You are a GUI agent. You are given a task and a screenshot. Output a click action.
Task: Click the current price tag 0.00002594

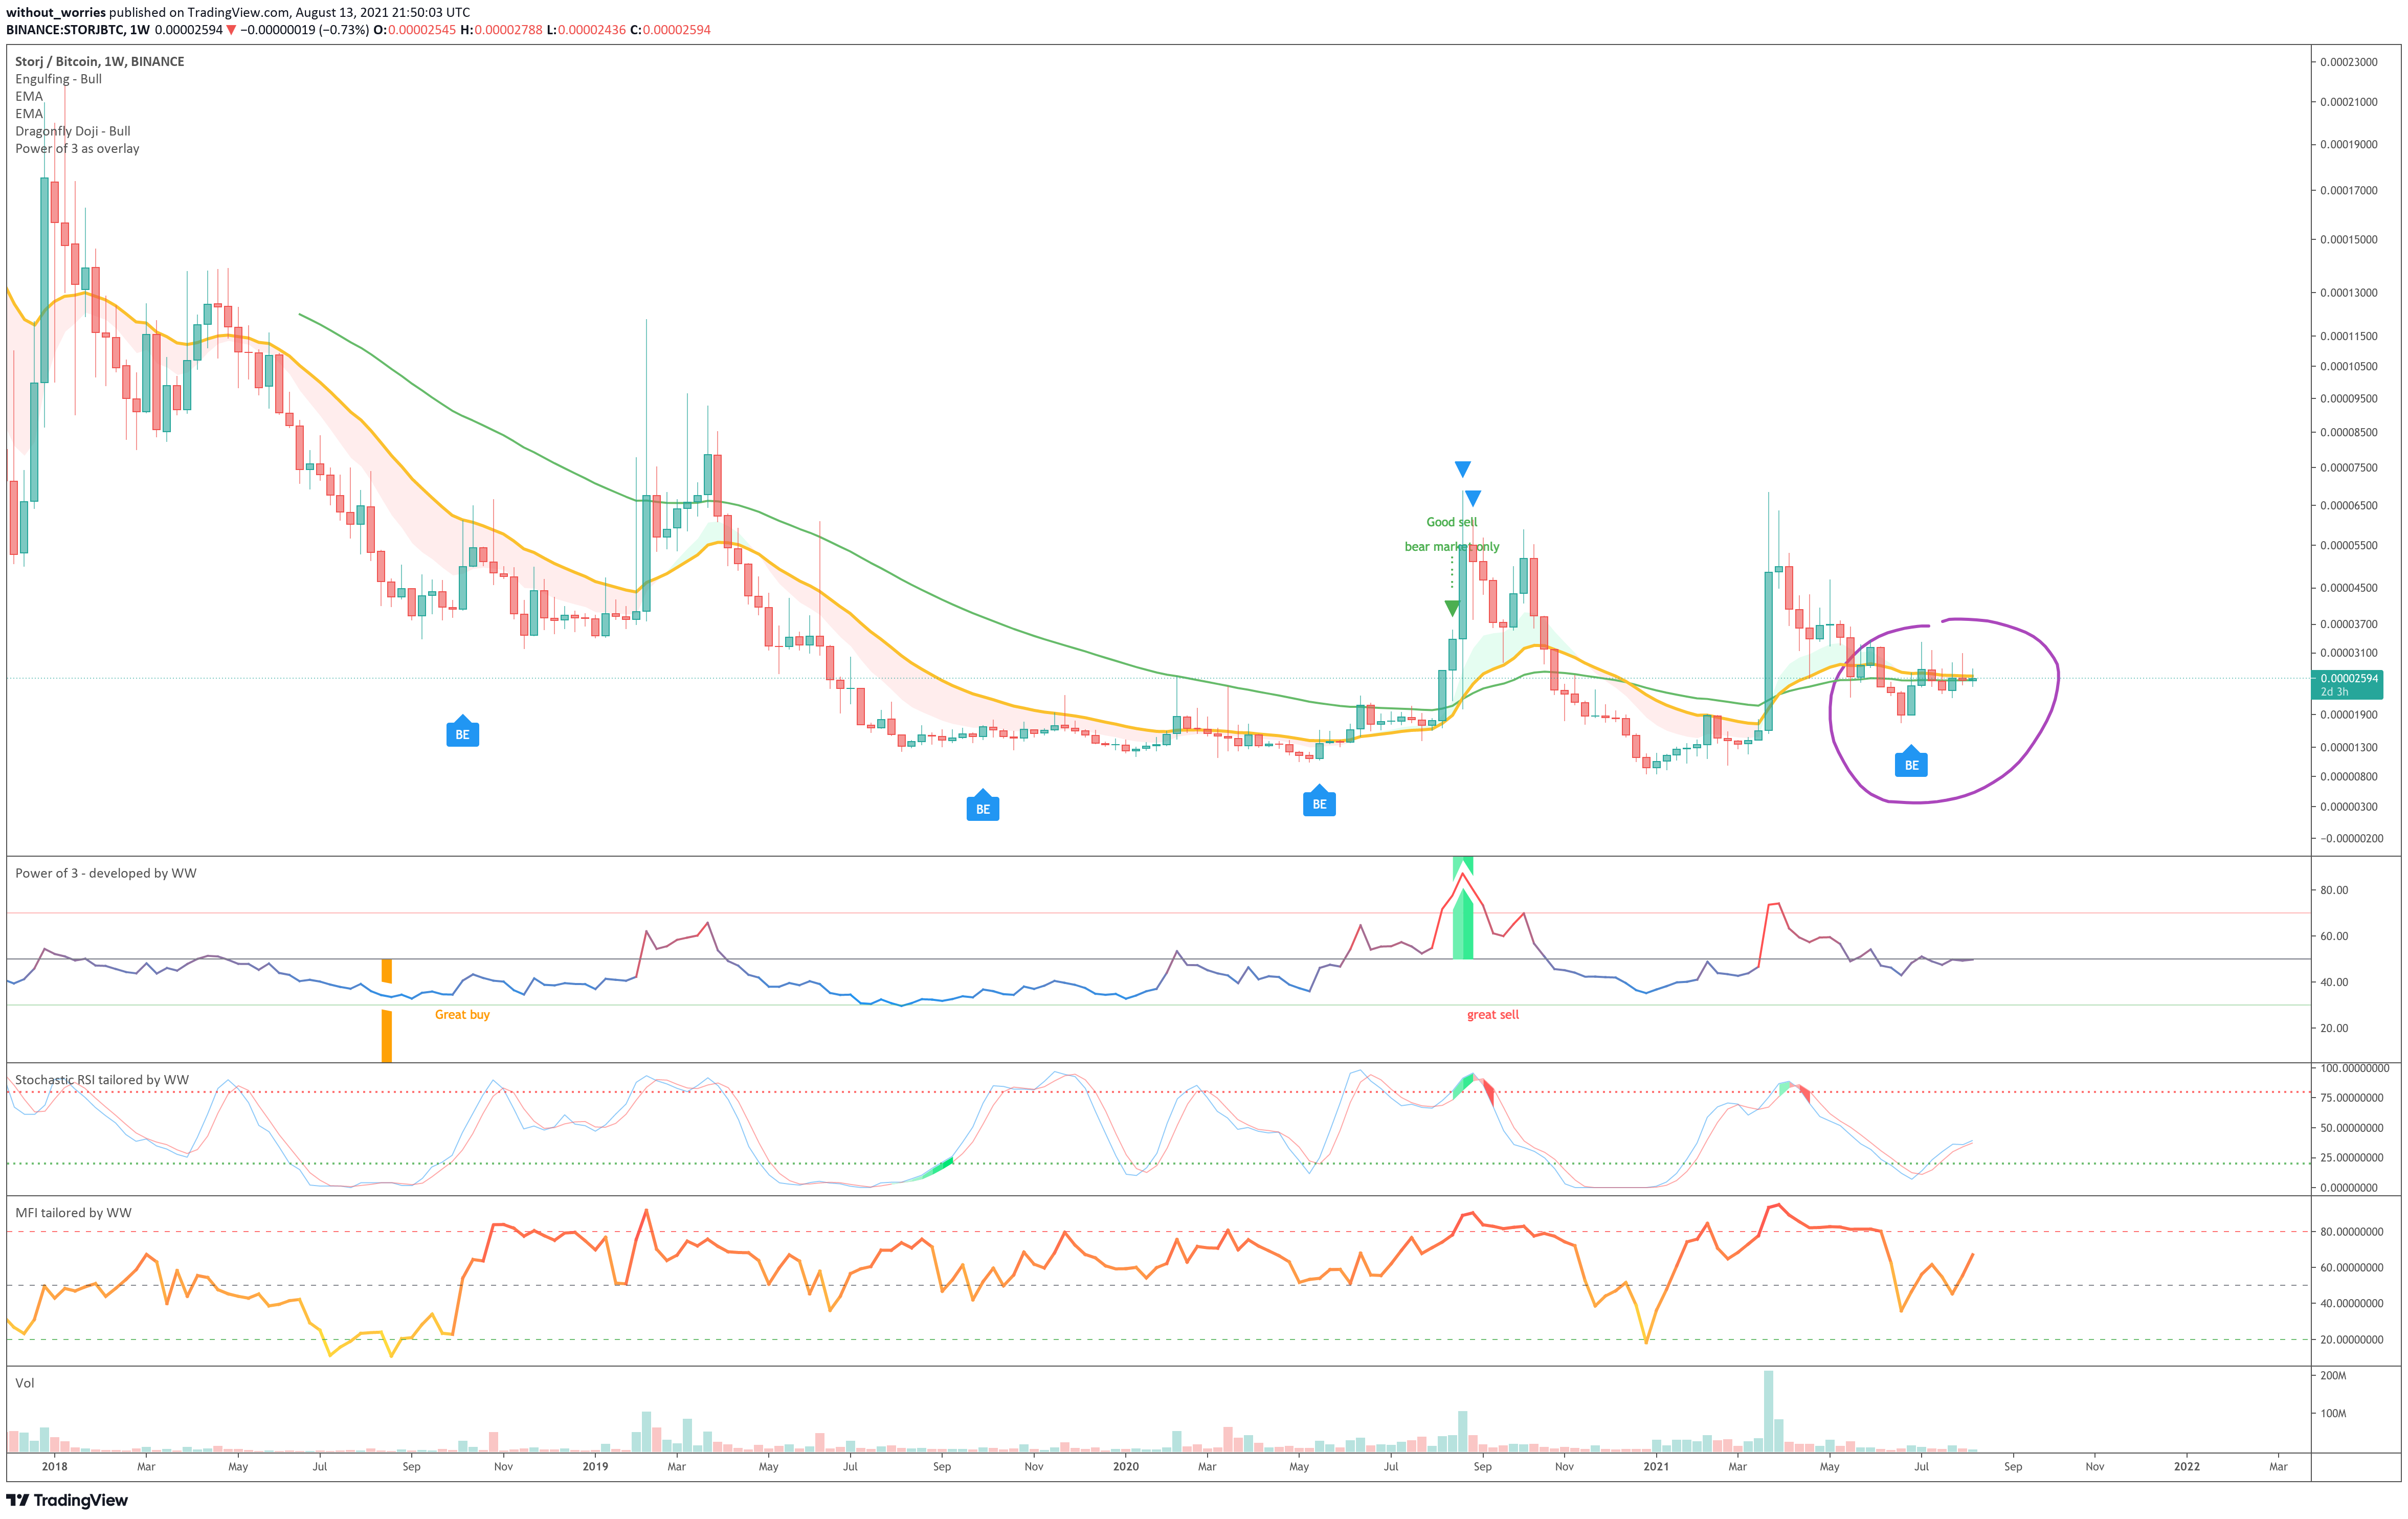(x=2349, y=678)
